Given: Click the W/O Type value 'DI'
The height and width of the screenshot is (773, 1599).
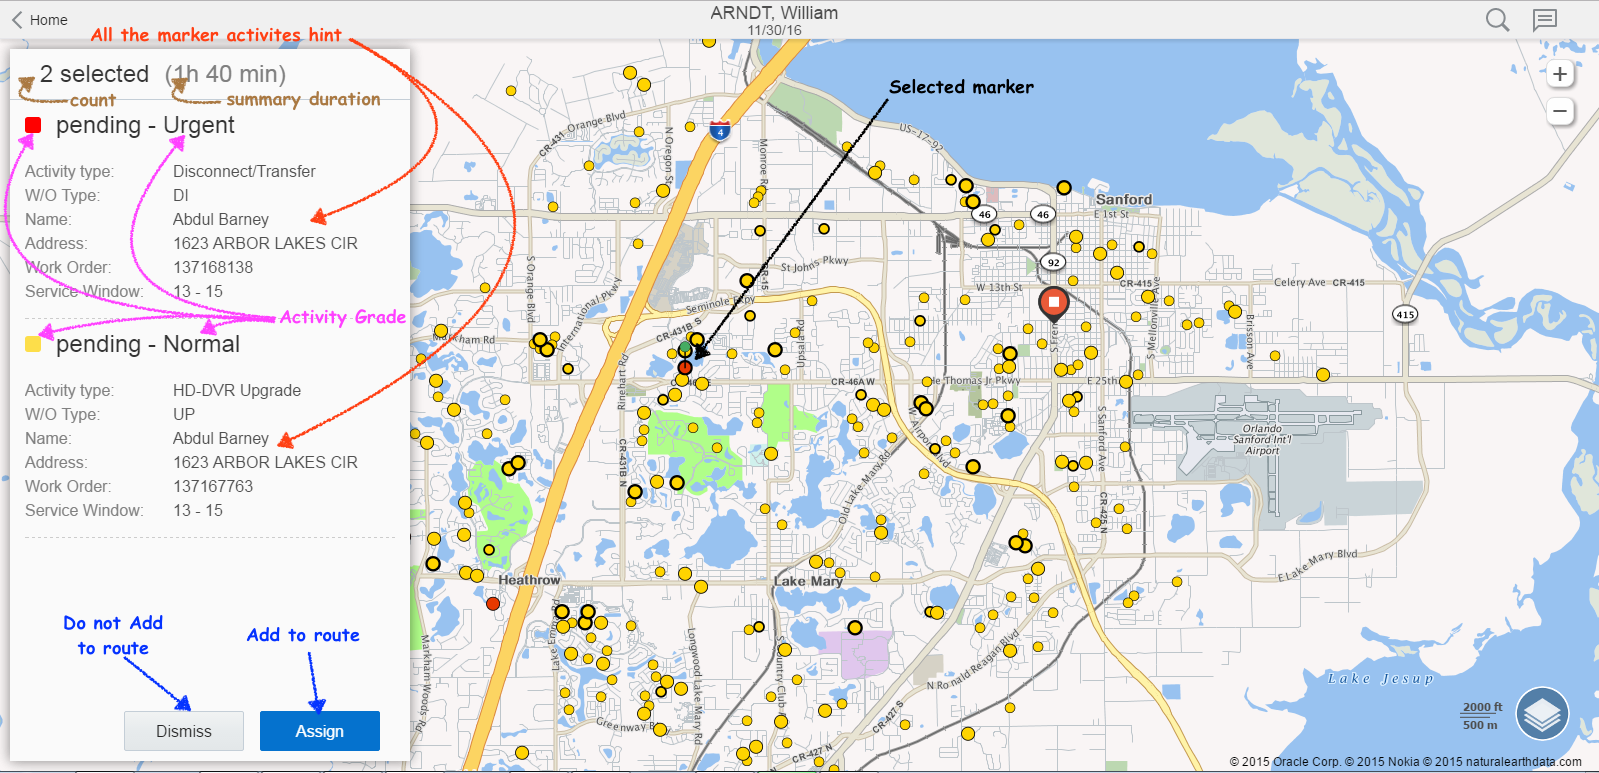Looking at the screenshot, I should point(181,195).
